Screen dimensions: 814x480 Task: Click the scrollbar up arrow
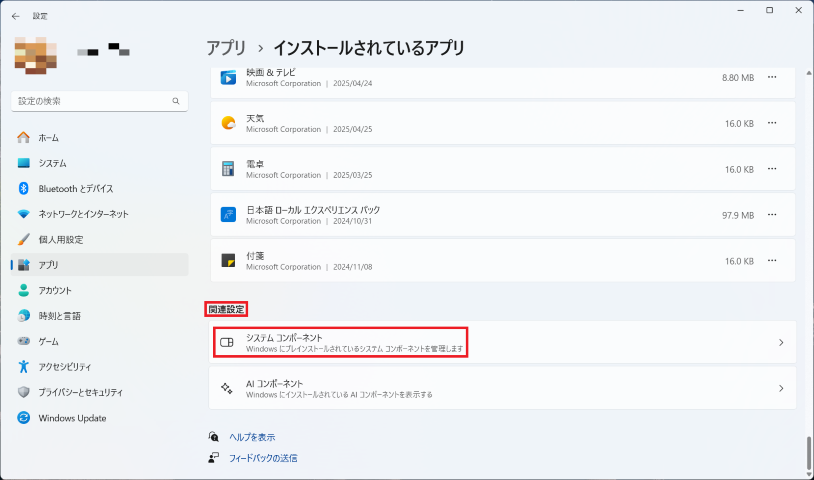[808, 73]
